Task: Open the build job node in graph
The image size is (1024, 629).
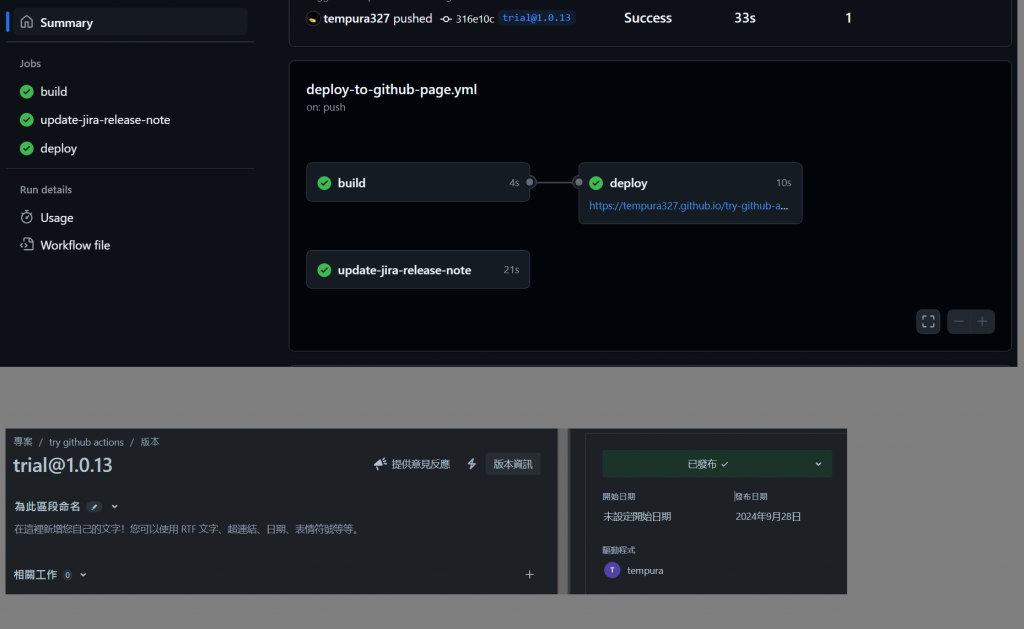Action: tap(418, 182)
